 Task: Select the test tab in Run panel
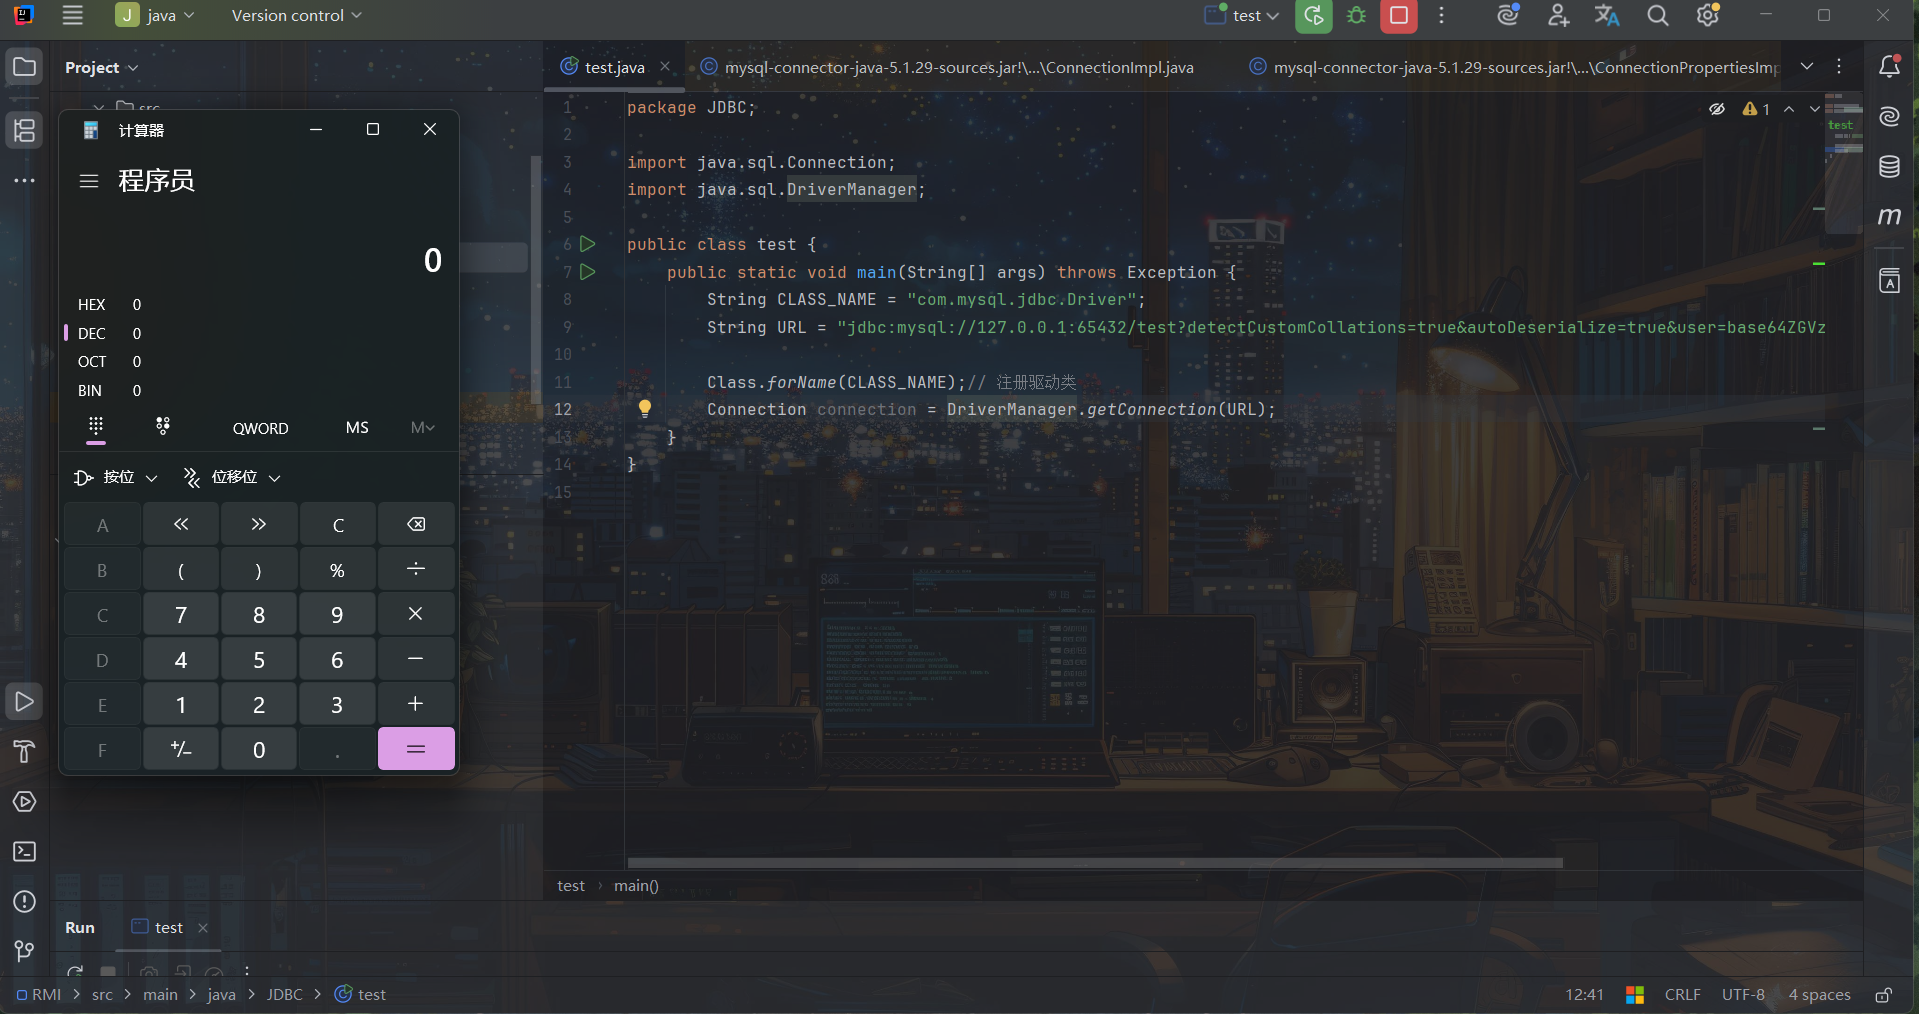(x=168, y=928)
